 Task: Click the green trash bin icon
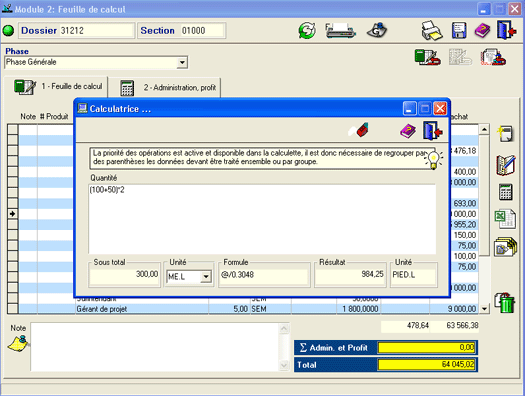pos(505,303)
